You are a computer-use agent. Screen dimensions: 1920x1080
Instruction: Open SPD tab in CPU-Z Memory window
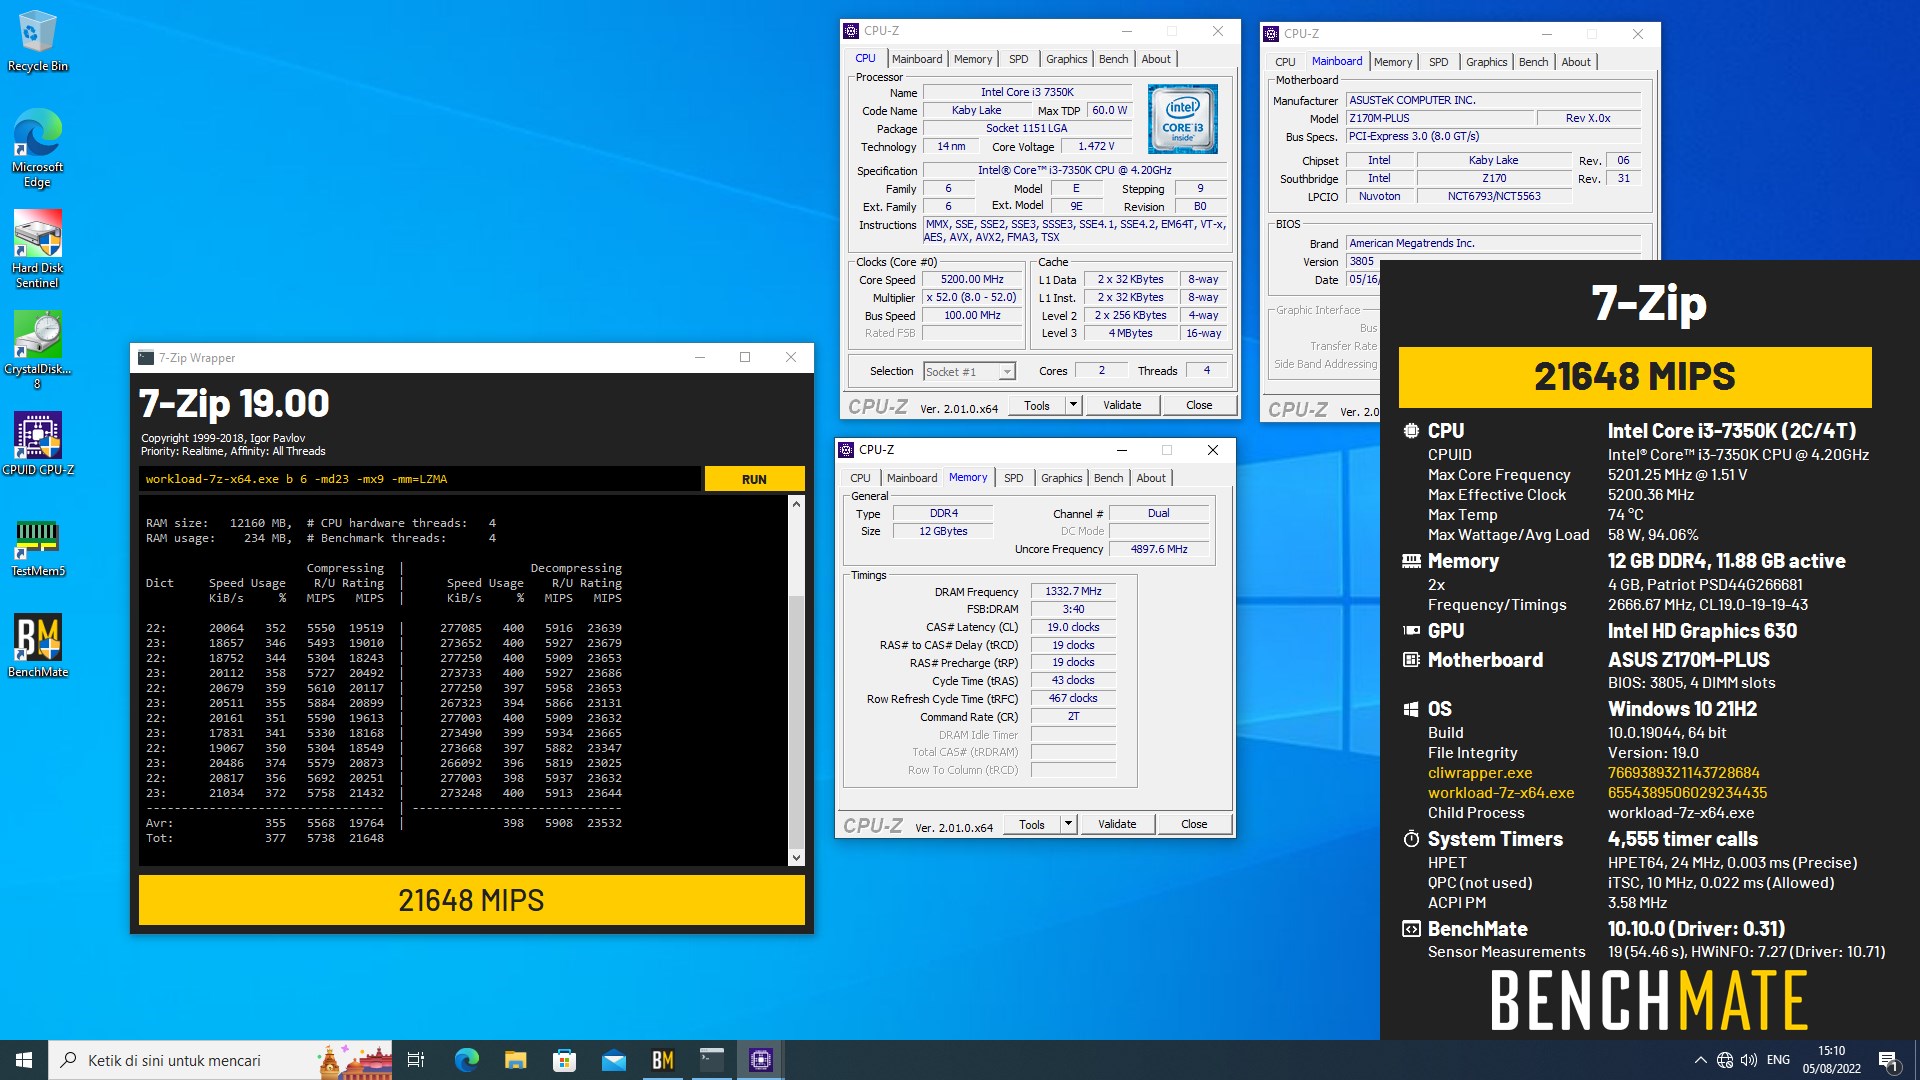(x=1013, y=478)
